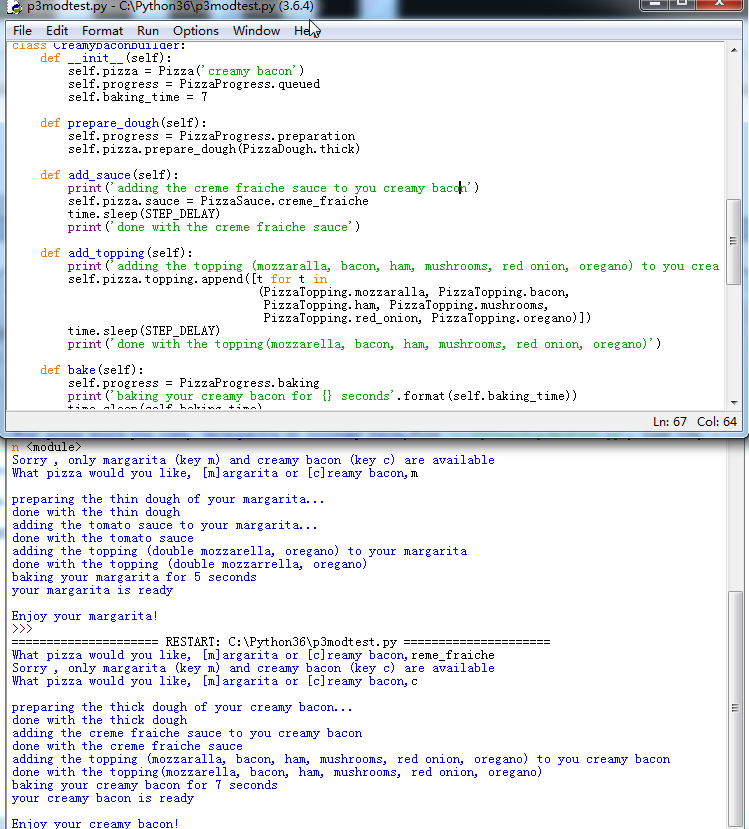This screenshot has width=749, height=829.
Task: Click the 'def bake(self):' line in editor
Action: click(x=92, y=370)
